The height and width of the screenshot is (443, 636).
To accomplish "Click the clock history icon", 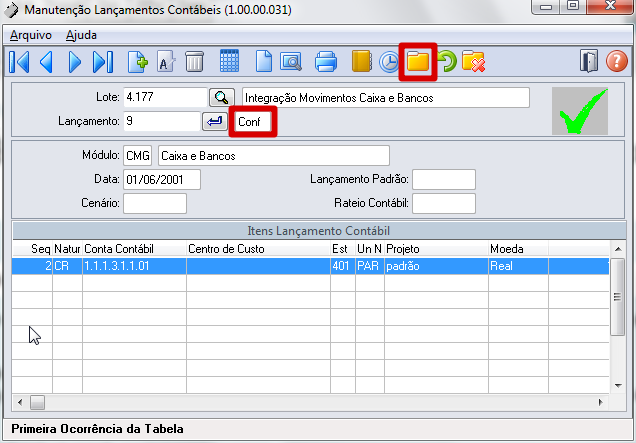I will click(x=389, y=63).
